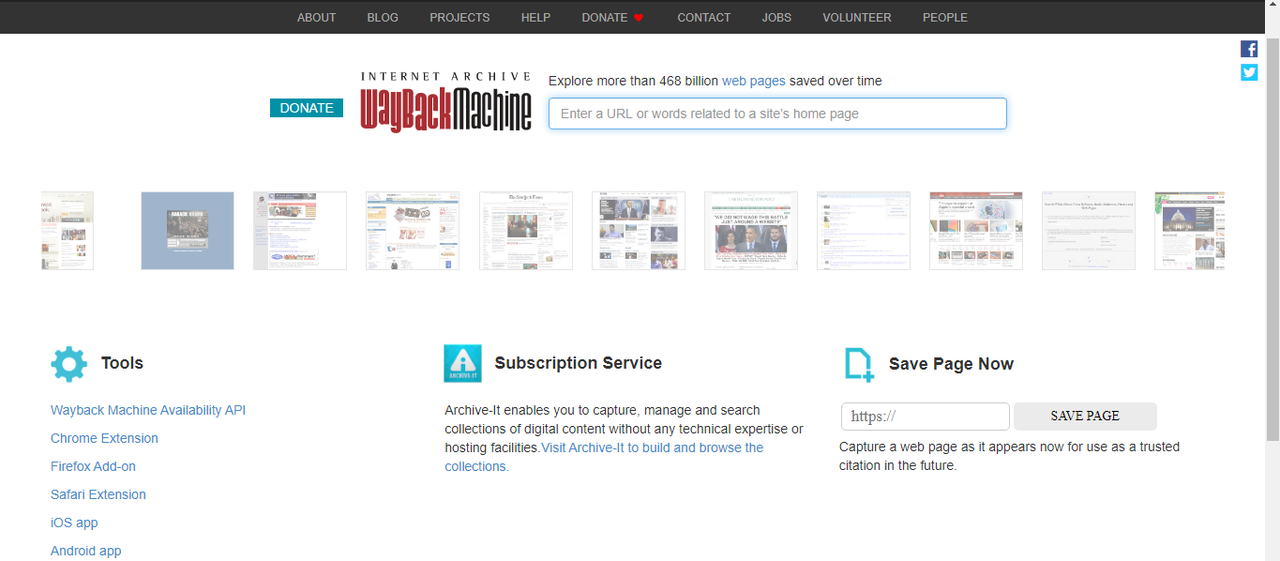Click the Save Page Now page icon
This screenshot has height=561, width=1280.
coord(859,365)
